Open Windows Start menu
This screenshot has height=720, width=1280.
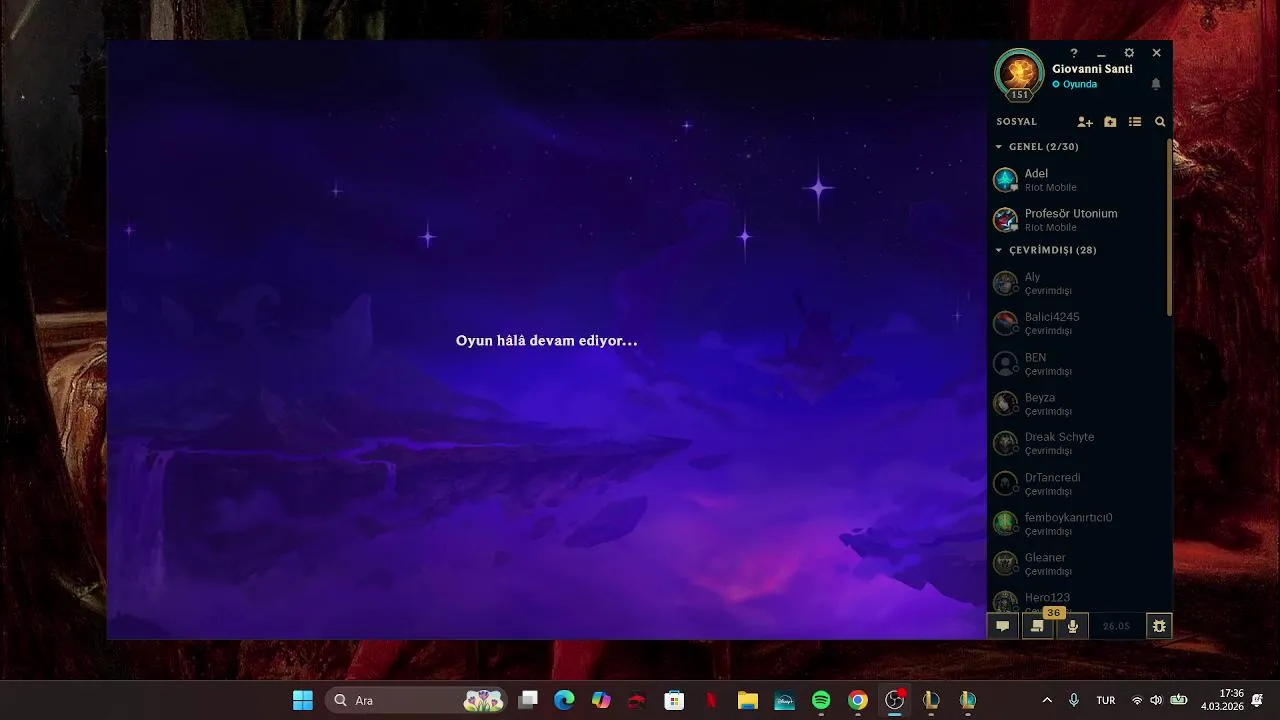click(303, 700)
